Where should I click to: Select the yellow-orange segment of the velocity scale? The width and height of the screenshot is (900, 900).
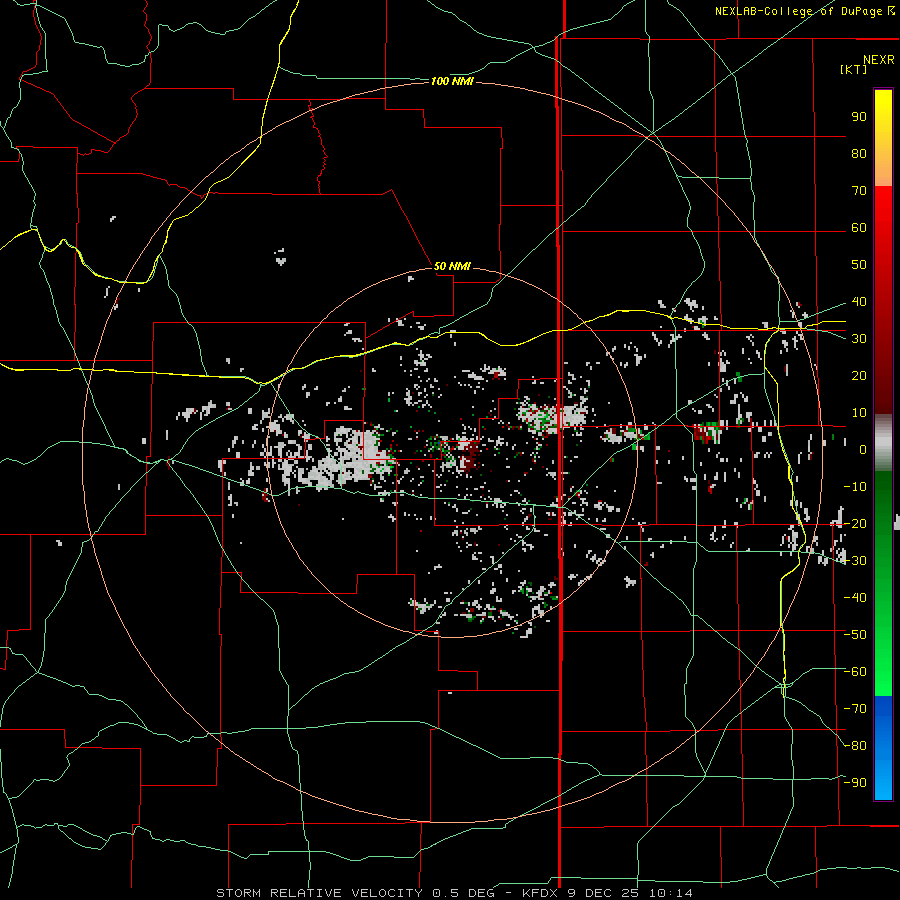[x=883, y=138]
